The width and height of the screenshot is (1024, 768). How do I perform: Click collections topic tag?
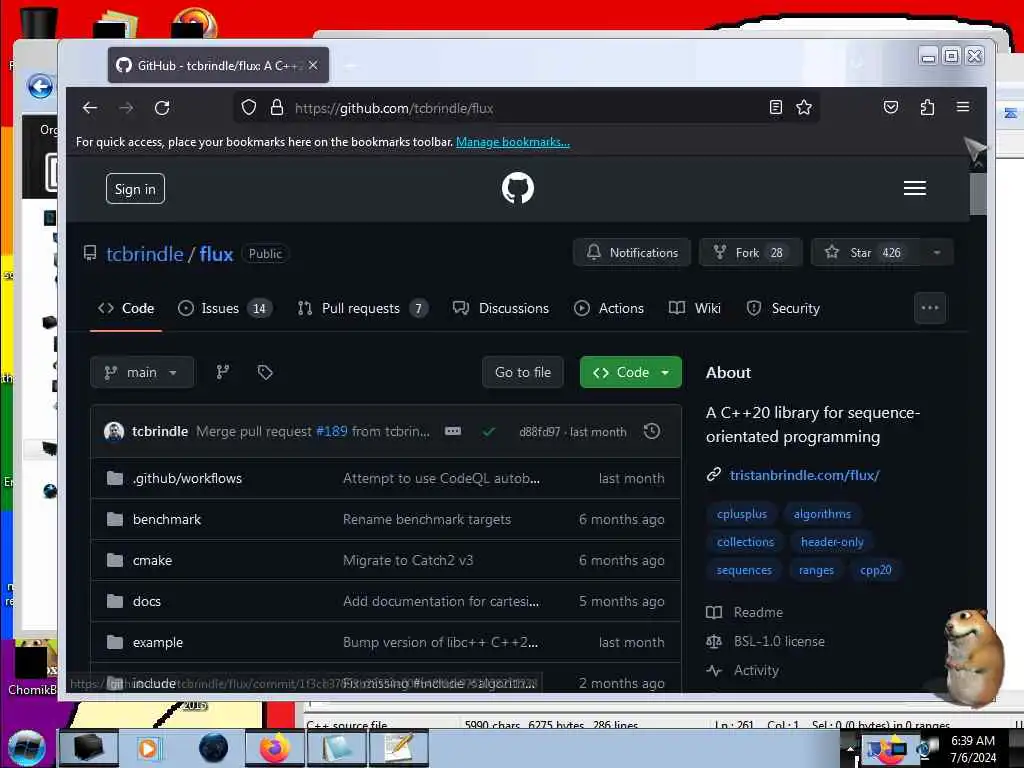pyautogui.click(x=745, y=542)
